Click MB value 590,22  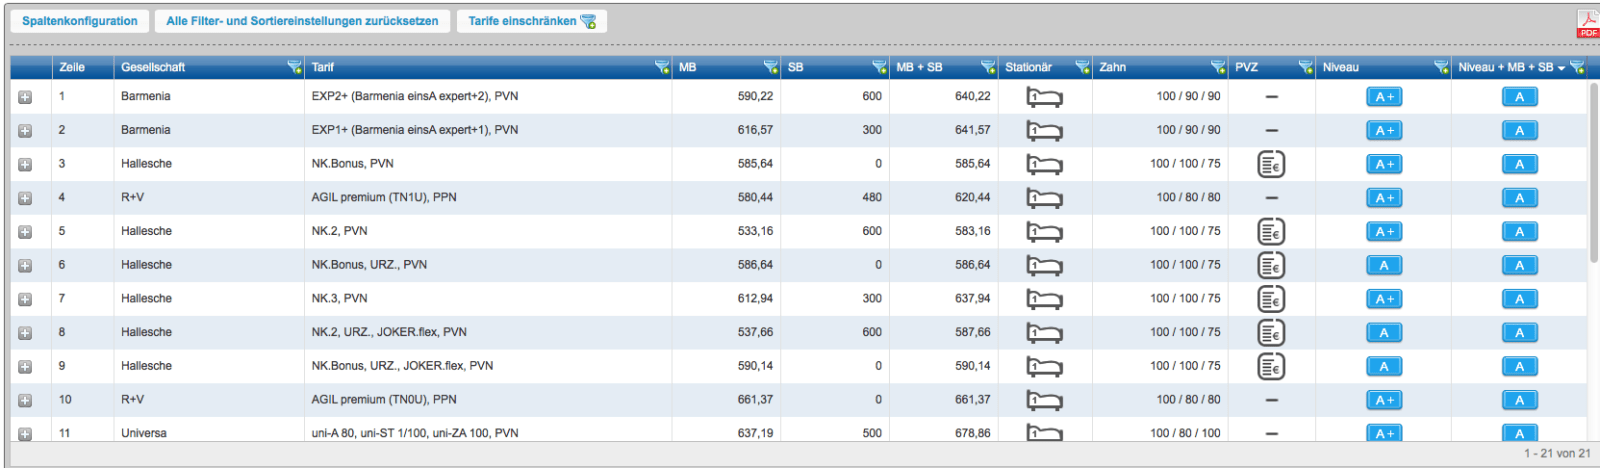click(x=755, y=96)
